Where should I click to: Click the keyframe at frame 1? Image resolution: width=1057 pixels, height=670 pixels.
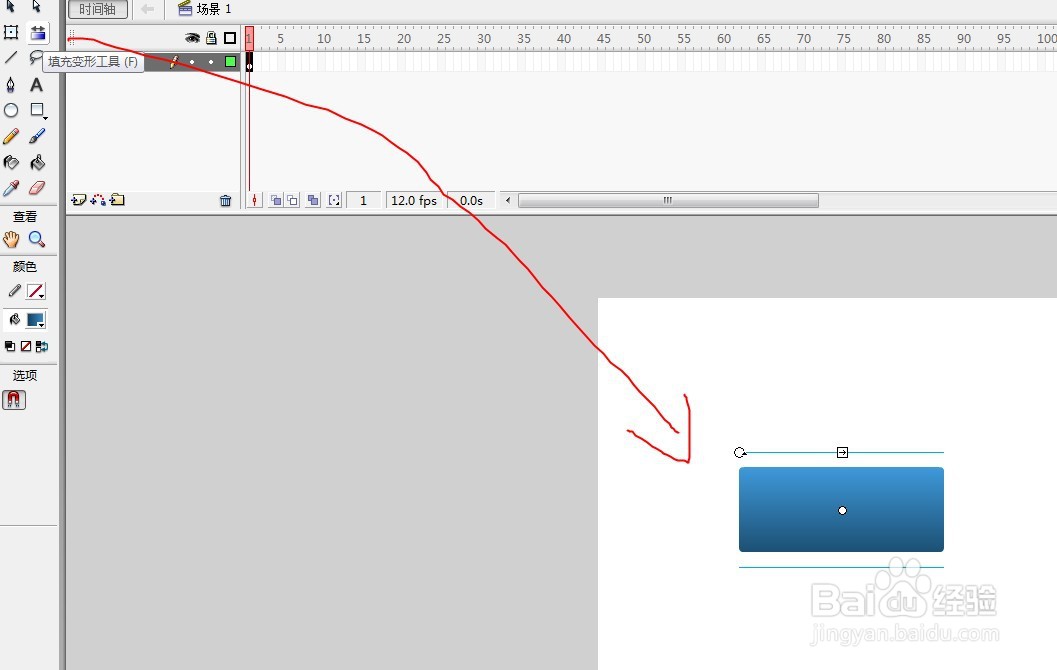[249, 63]
